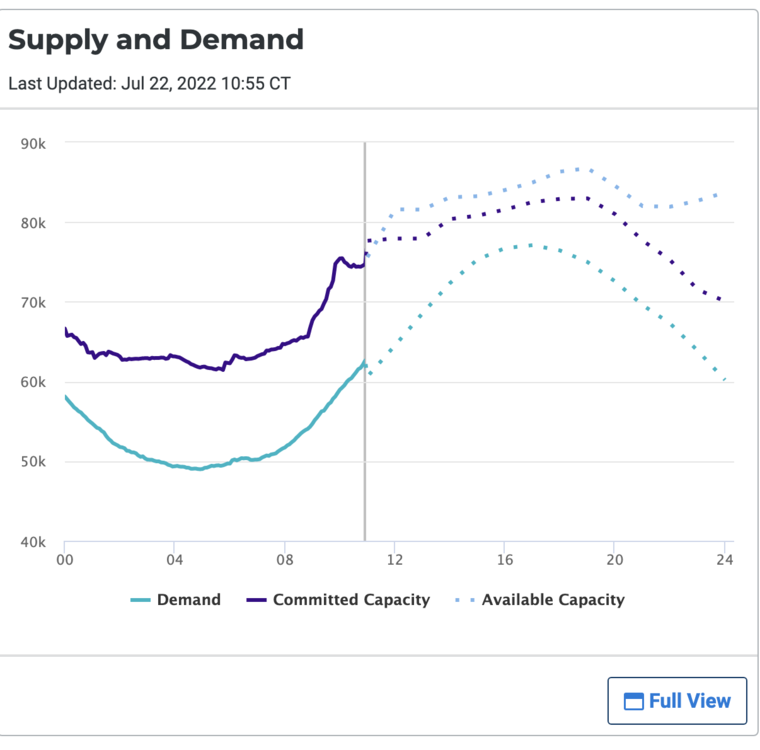Screen dimensions: 760x750
Task: Click the dotted Available Capacity legend marker
Action: pos(465,601)
